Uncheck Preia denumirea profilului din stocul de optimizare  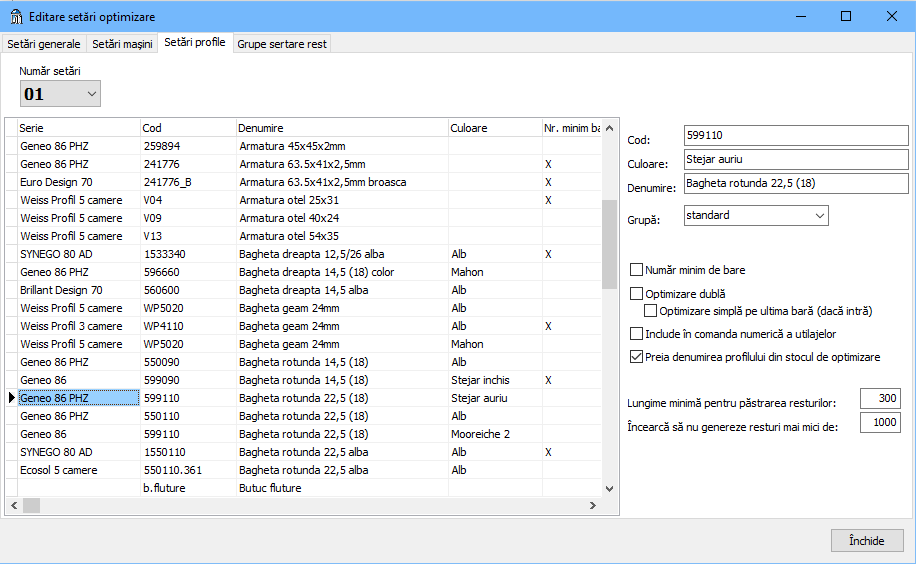point(637,357)
